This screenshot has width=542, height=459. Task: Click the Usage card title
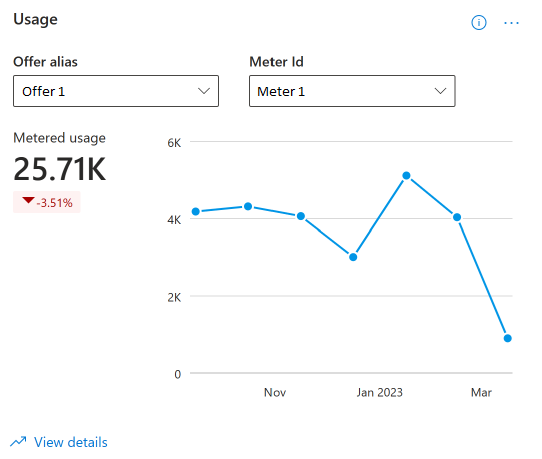(x=35, y=19)
